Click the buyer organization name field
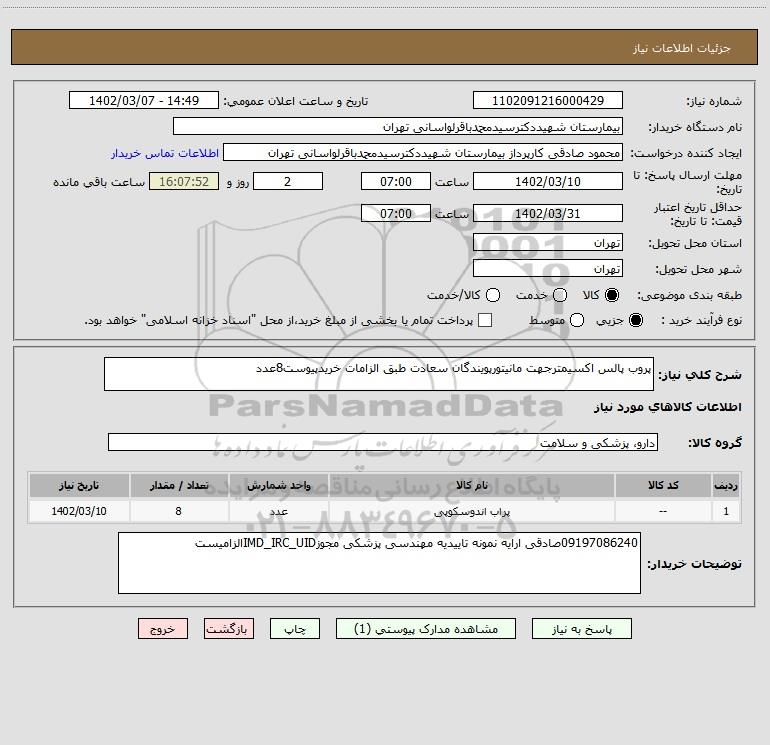Image resolution: width=770 pixels, height=745 pixels. tap(398, 126)
